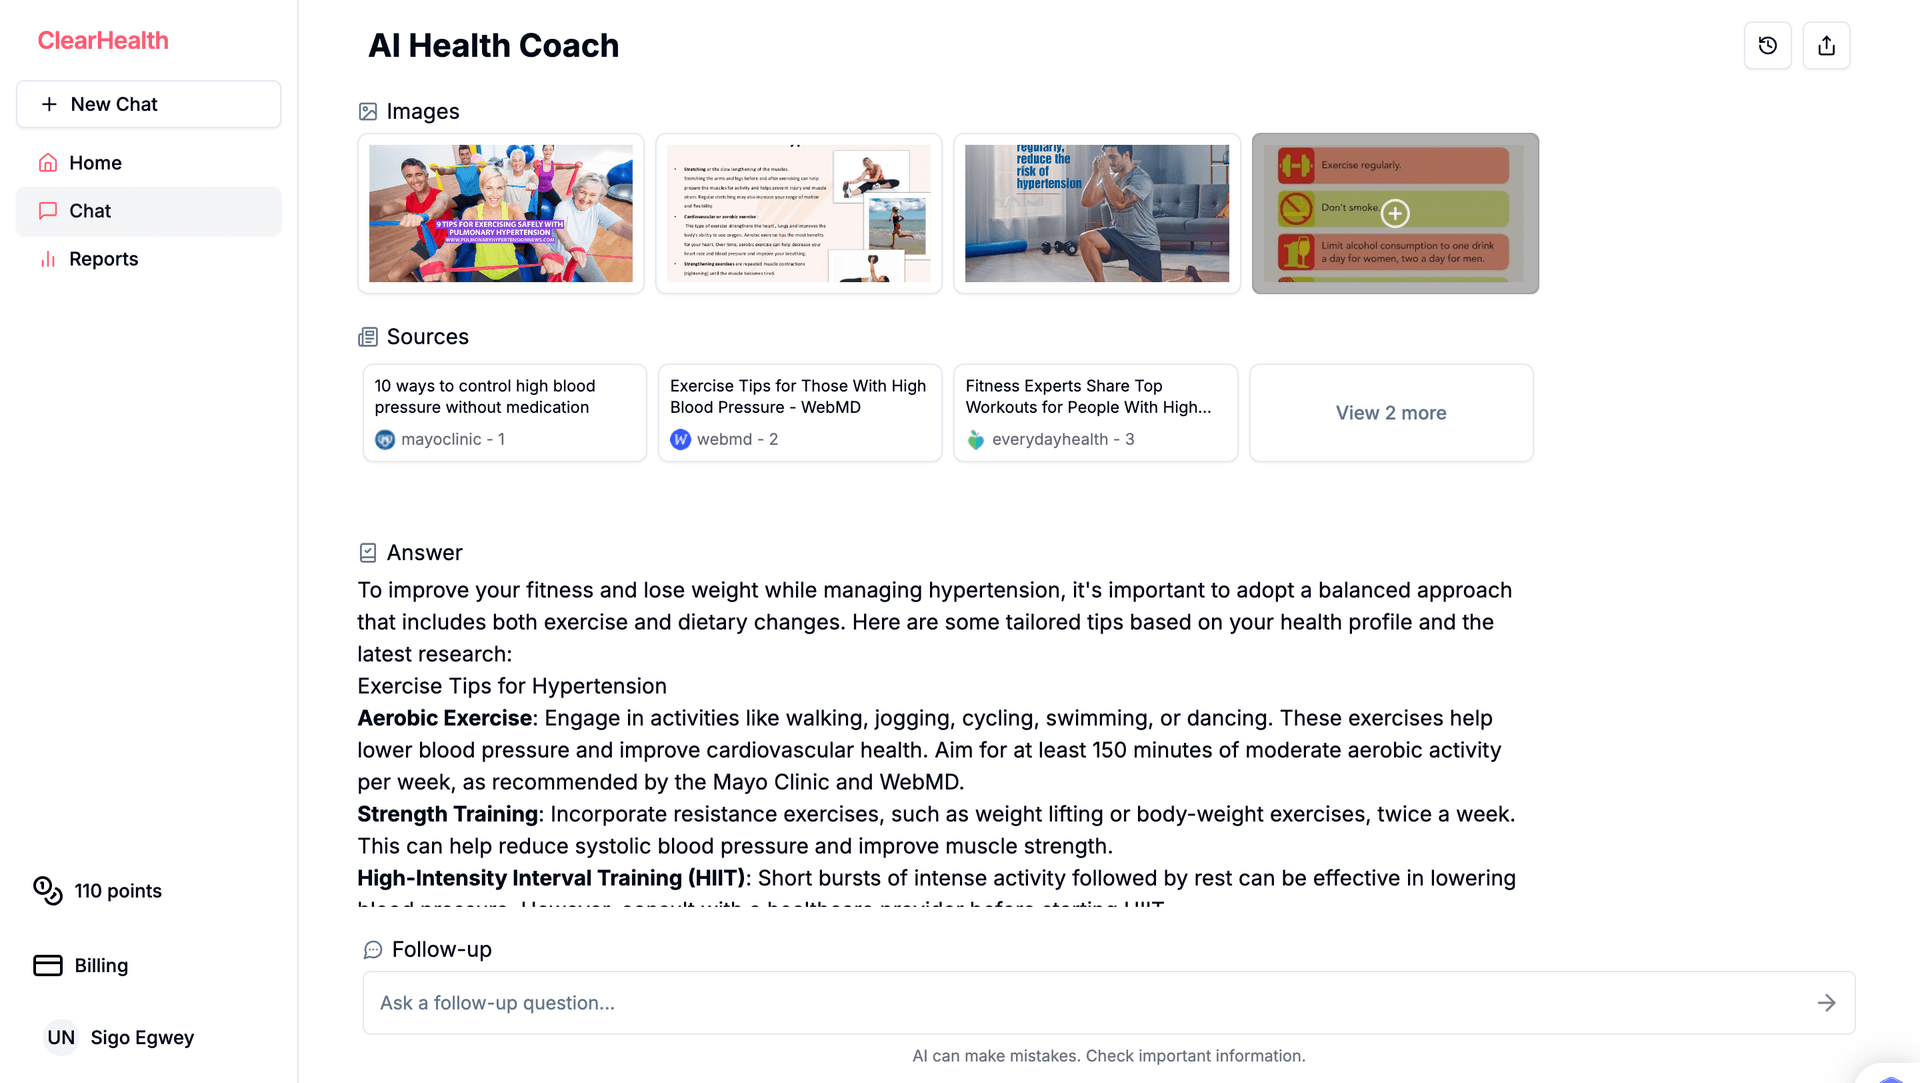This screenshot has height=1083, width=1920.
Task: Select the Chat menu item
Action: pyautogui.click(x=148, y=210)
